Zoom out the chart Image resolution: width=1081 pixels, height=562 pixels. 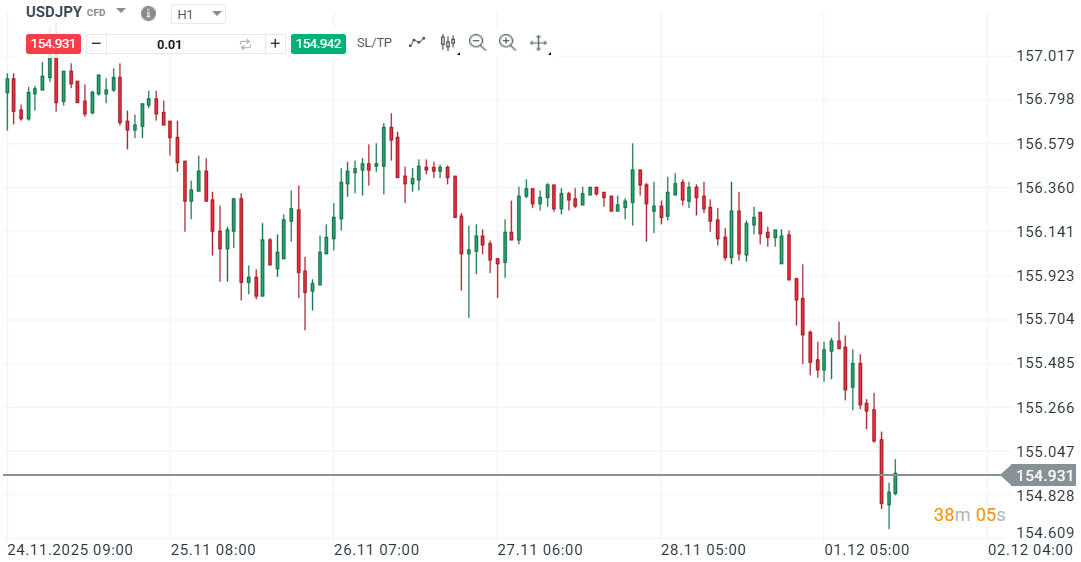(x=477, y=42)
